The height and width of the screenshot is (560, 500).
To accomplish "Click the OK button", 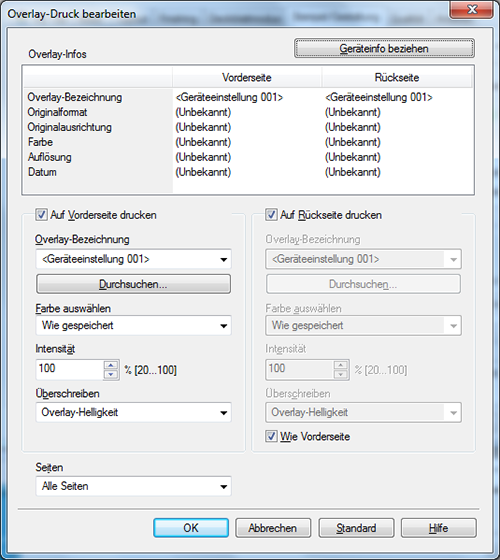I will [191, 528].
